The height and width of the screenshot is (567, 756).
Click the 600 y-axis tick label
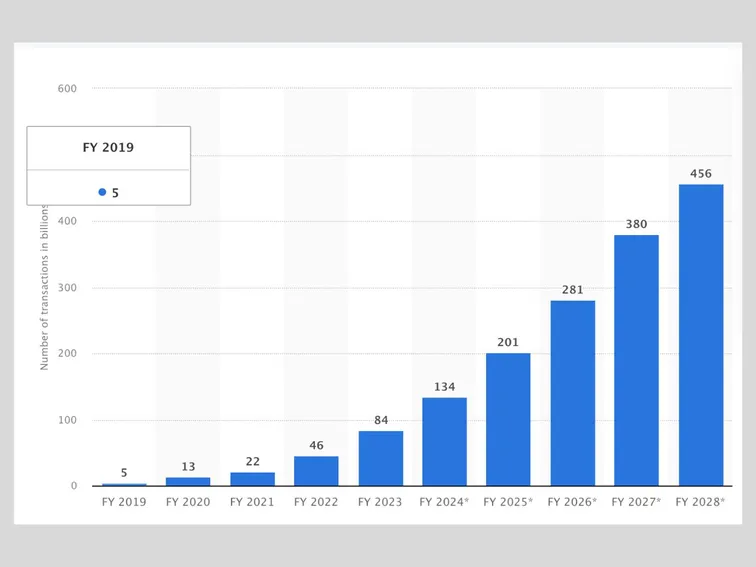pyautogui.click(x=67, y=89)
